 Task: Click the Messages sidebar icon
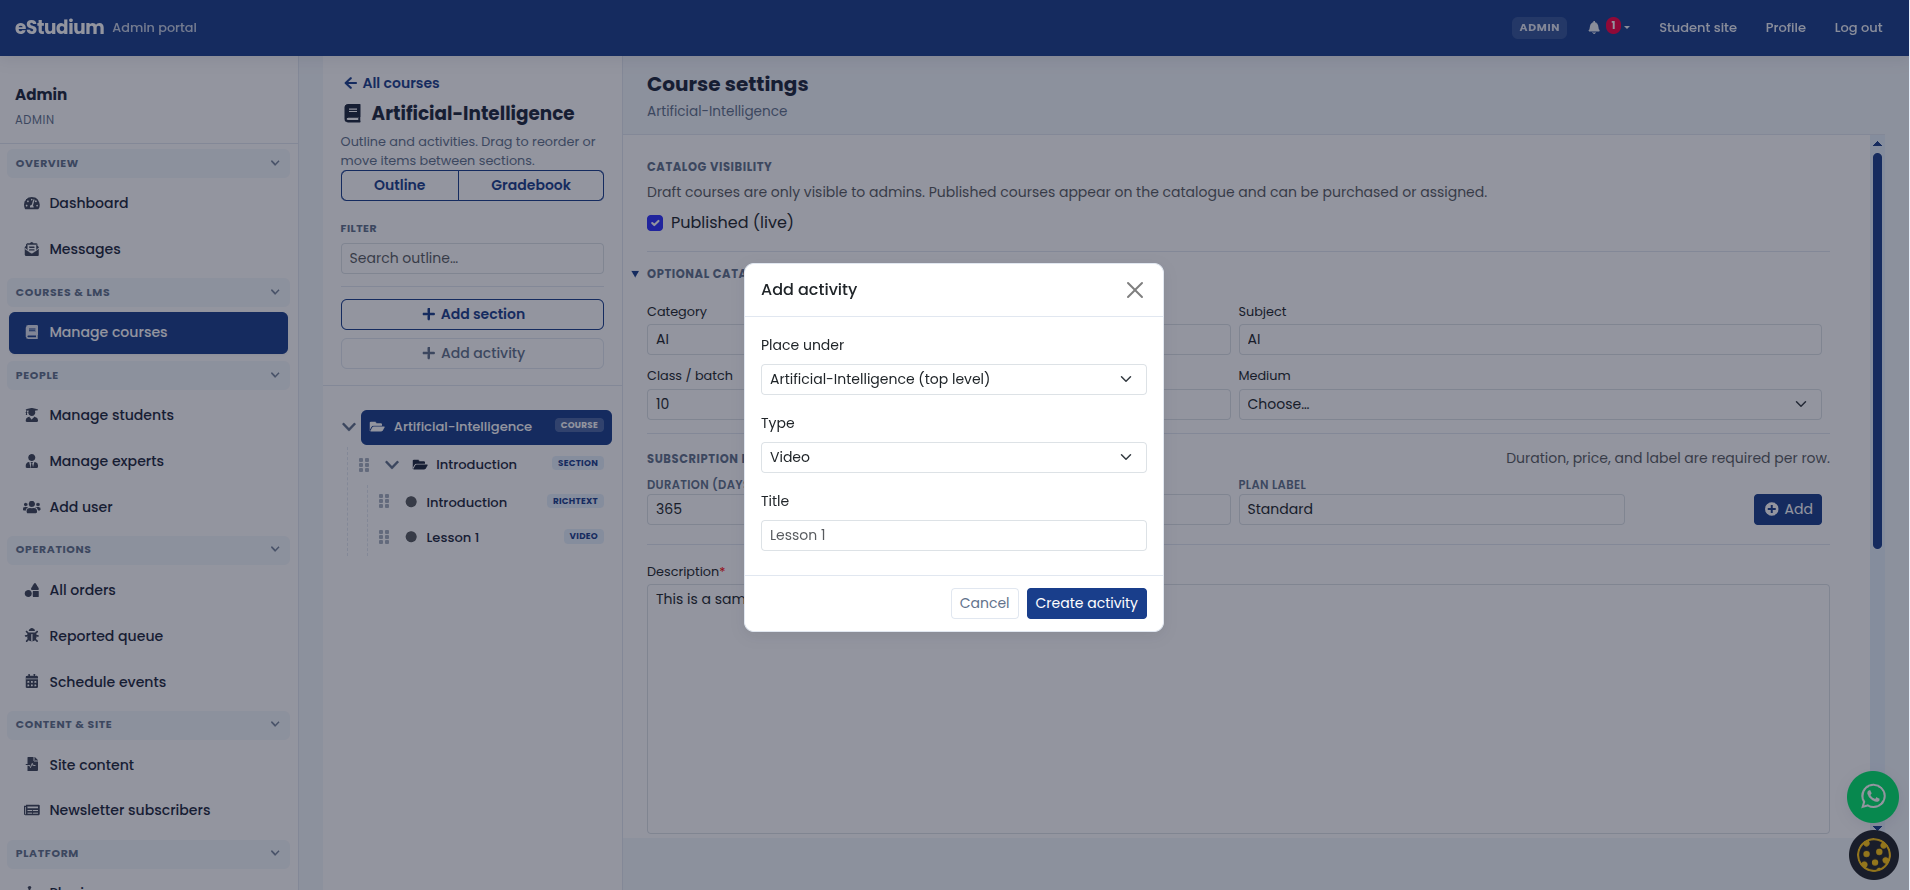click(32, 249)
